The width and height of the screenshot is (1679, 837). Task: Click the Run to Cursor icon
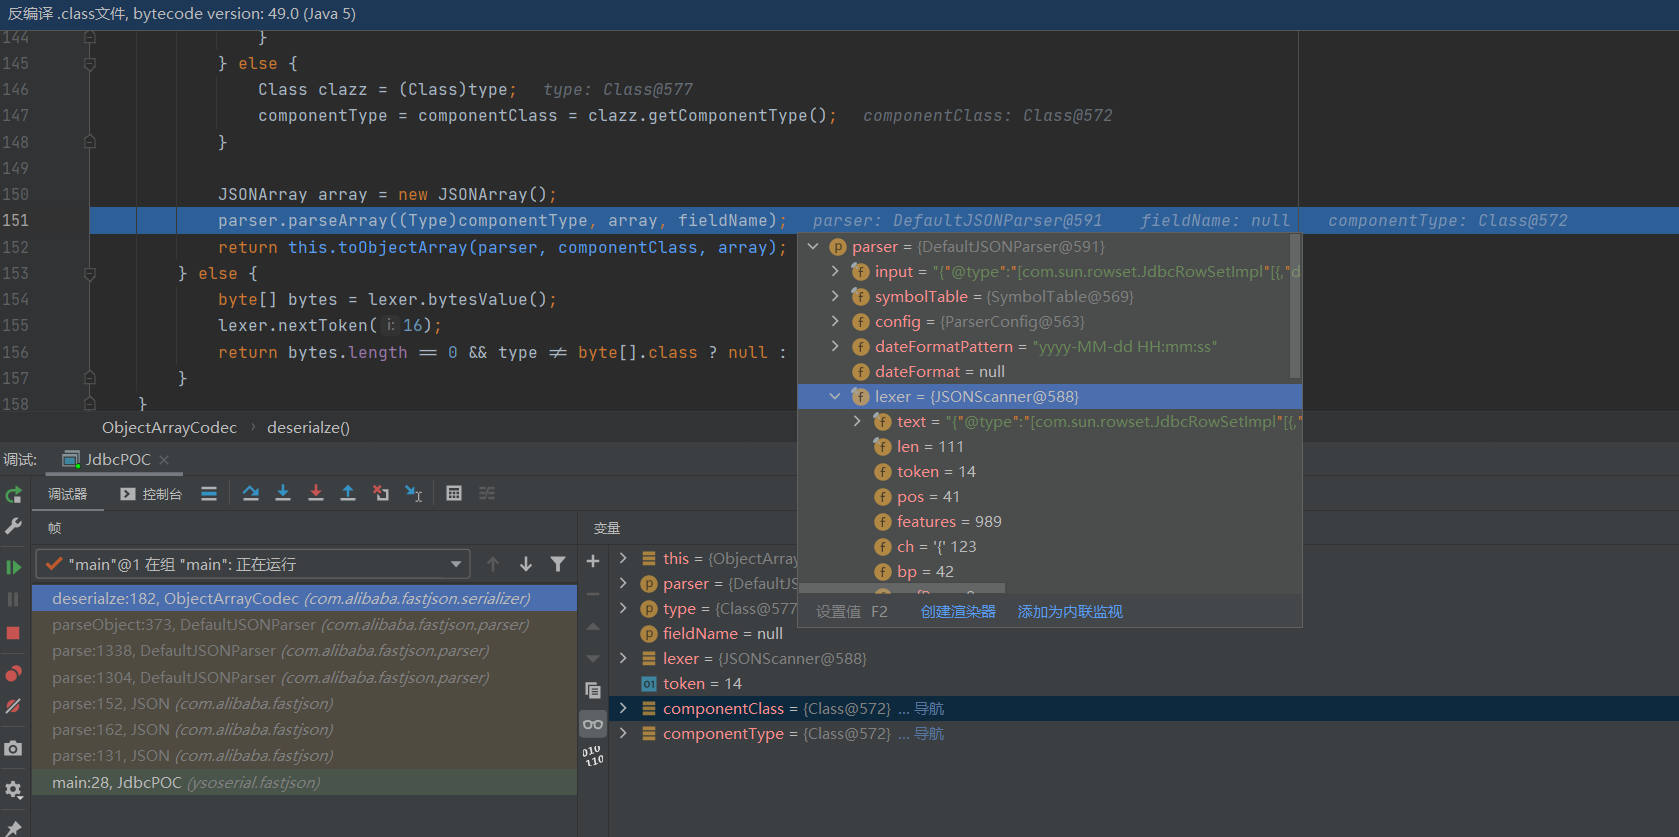(413, 493)
